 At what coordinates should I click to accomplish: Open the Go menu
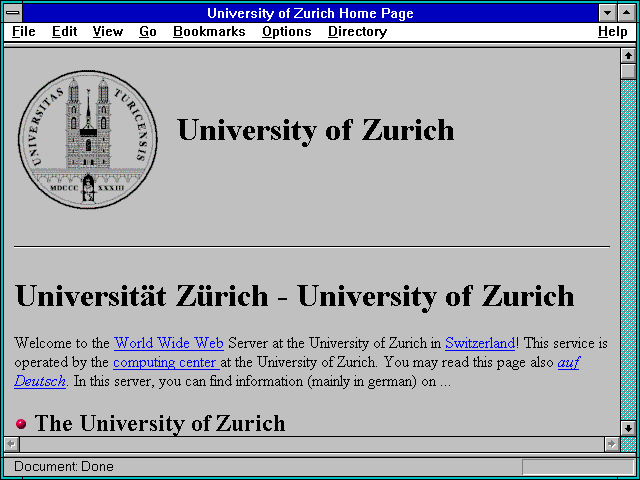pos(147,32)
